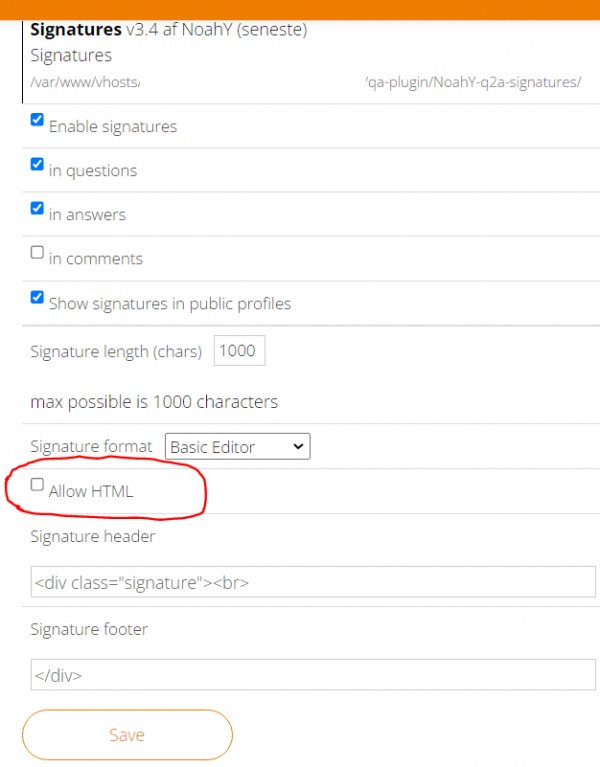This screenshot has width=600, height=767.
Task: Open the Signature format dropdown
Action: [x=237, y=447]
